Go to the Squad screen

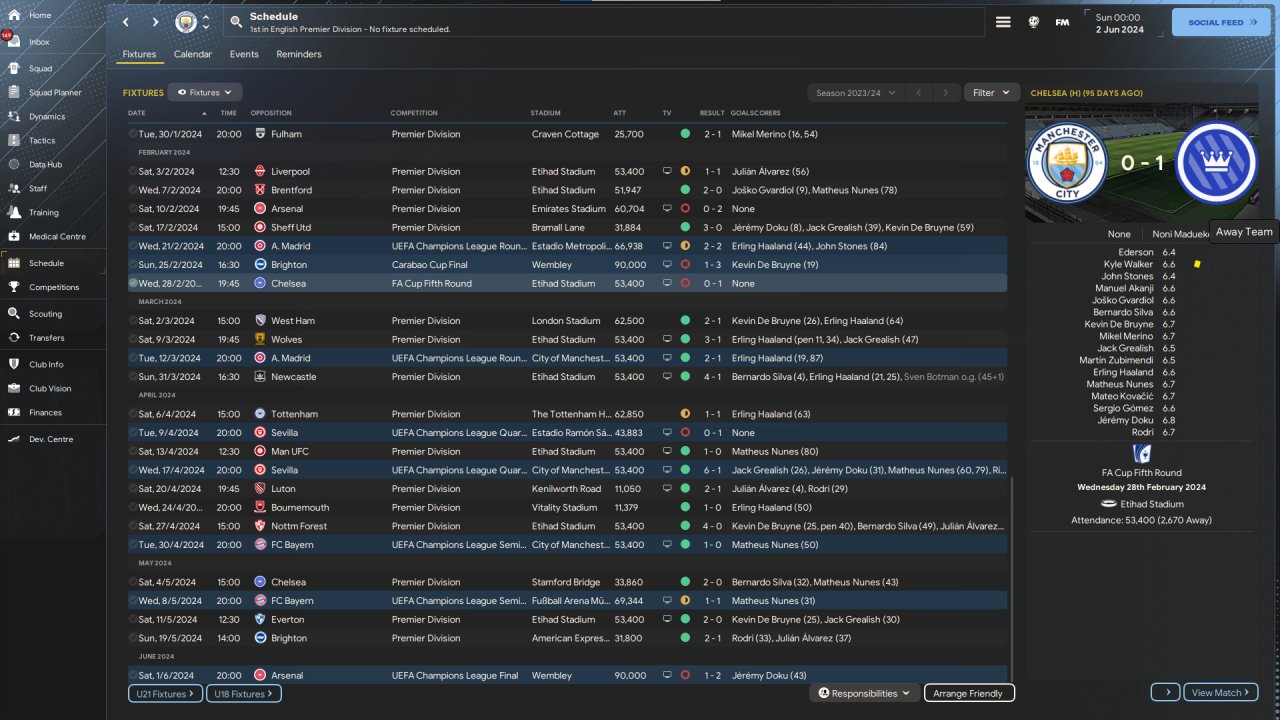40,69
